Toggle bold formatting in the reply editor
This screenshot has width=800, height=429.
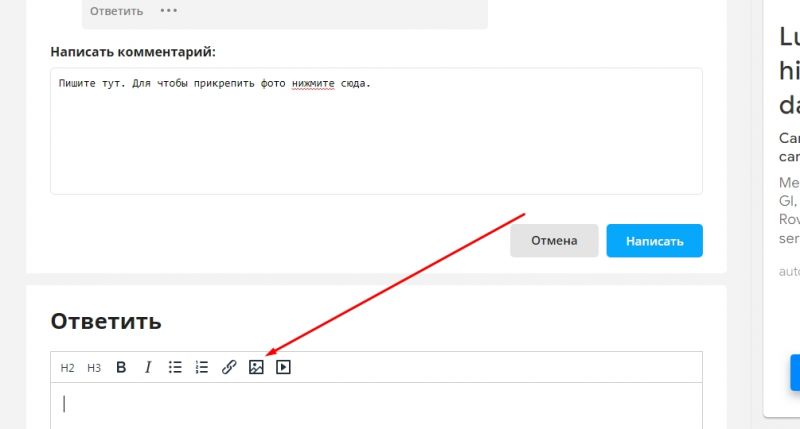(x=121, y=367)
